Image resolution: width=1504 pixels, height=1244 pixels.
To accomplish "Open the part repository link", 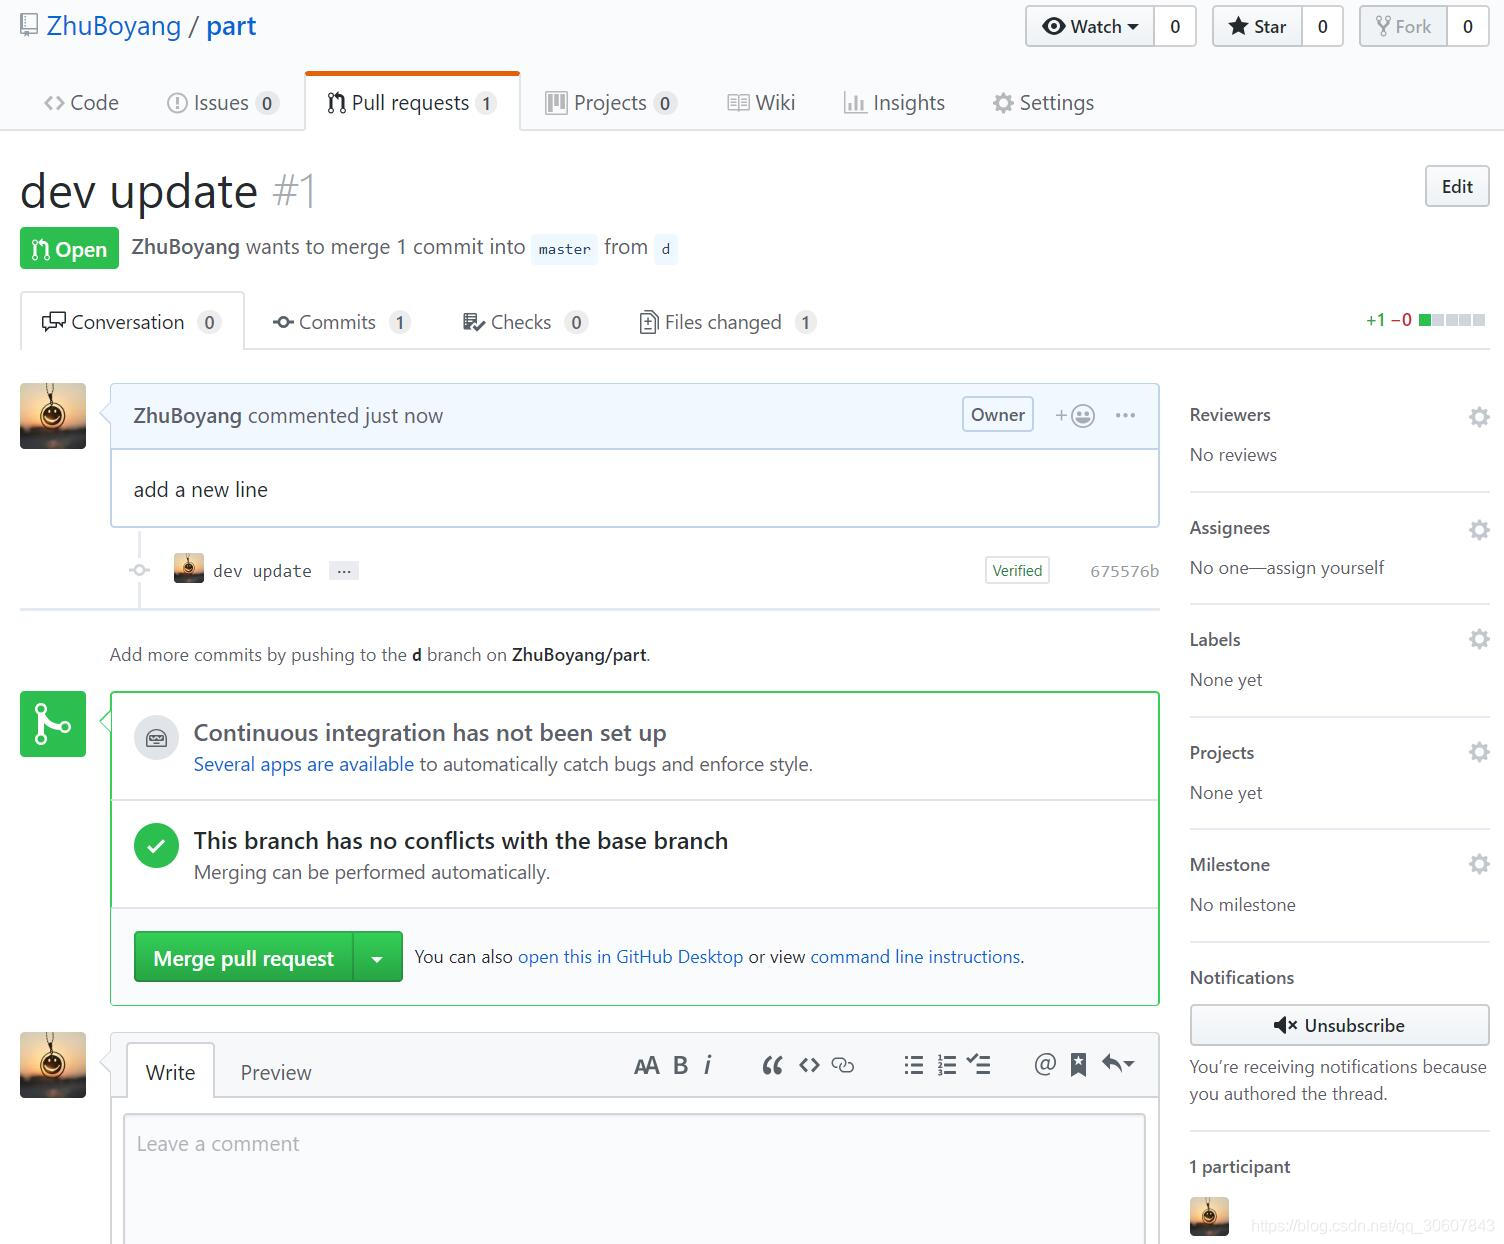I will coord(231,26).
